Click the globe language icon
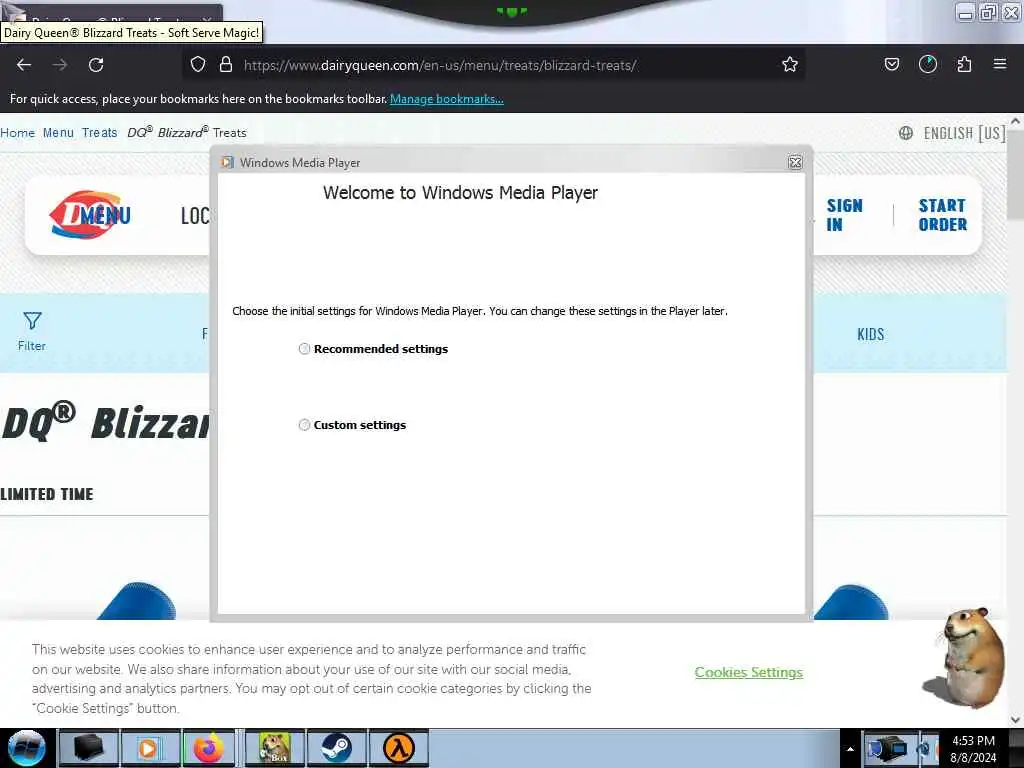This screenshot has height=768, width=1024. pyautogui.click(x=906, y=133)
